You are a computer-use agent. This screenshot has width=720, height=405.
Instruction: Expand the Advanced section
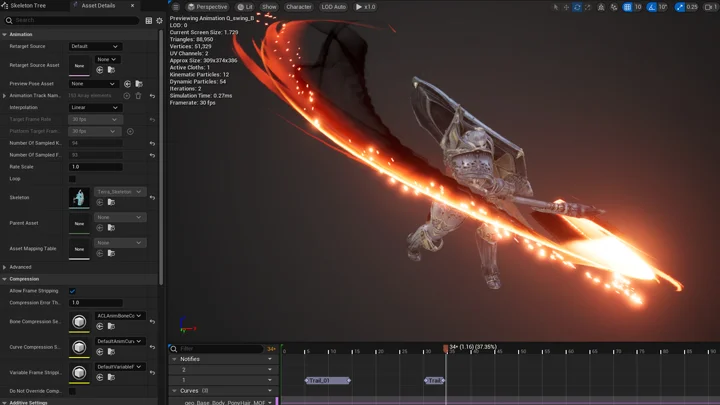5,267
